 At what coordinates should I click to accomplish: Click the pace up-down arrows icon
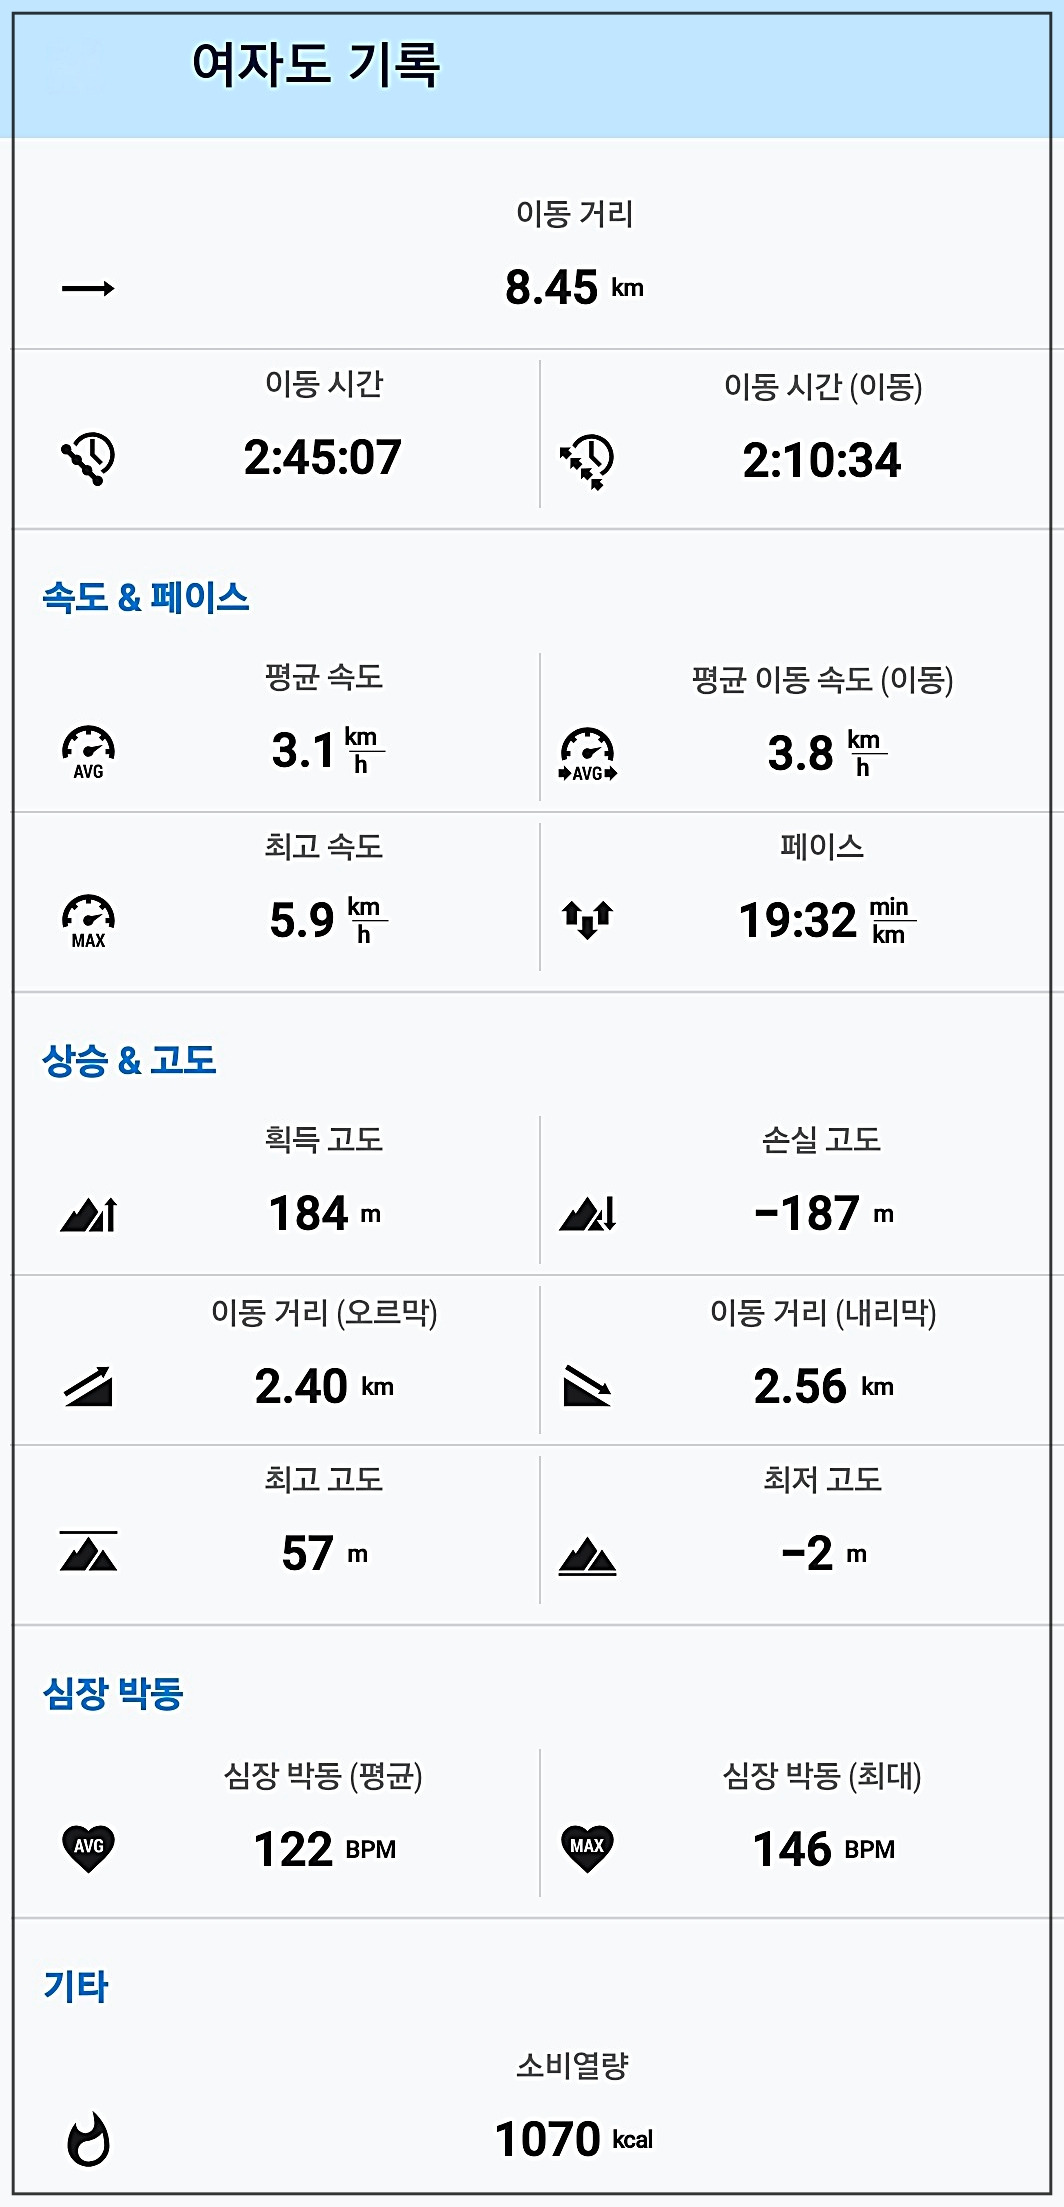587,919
